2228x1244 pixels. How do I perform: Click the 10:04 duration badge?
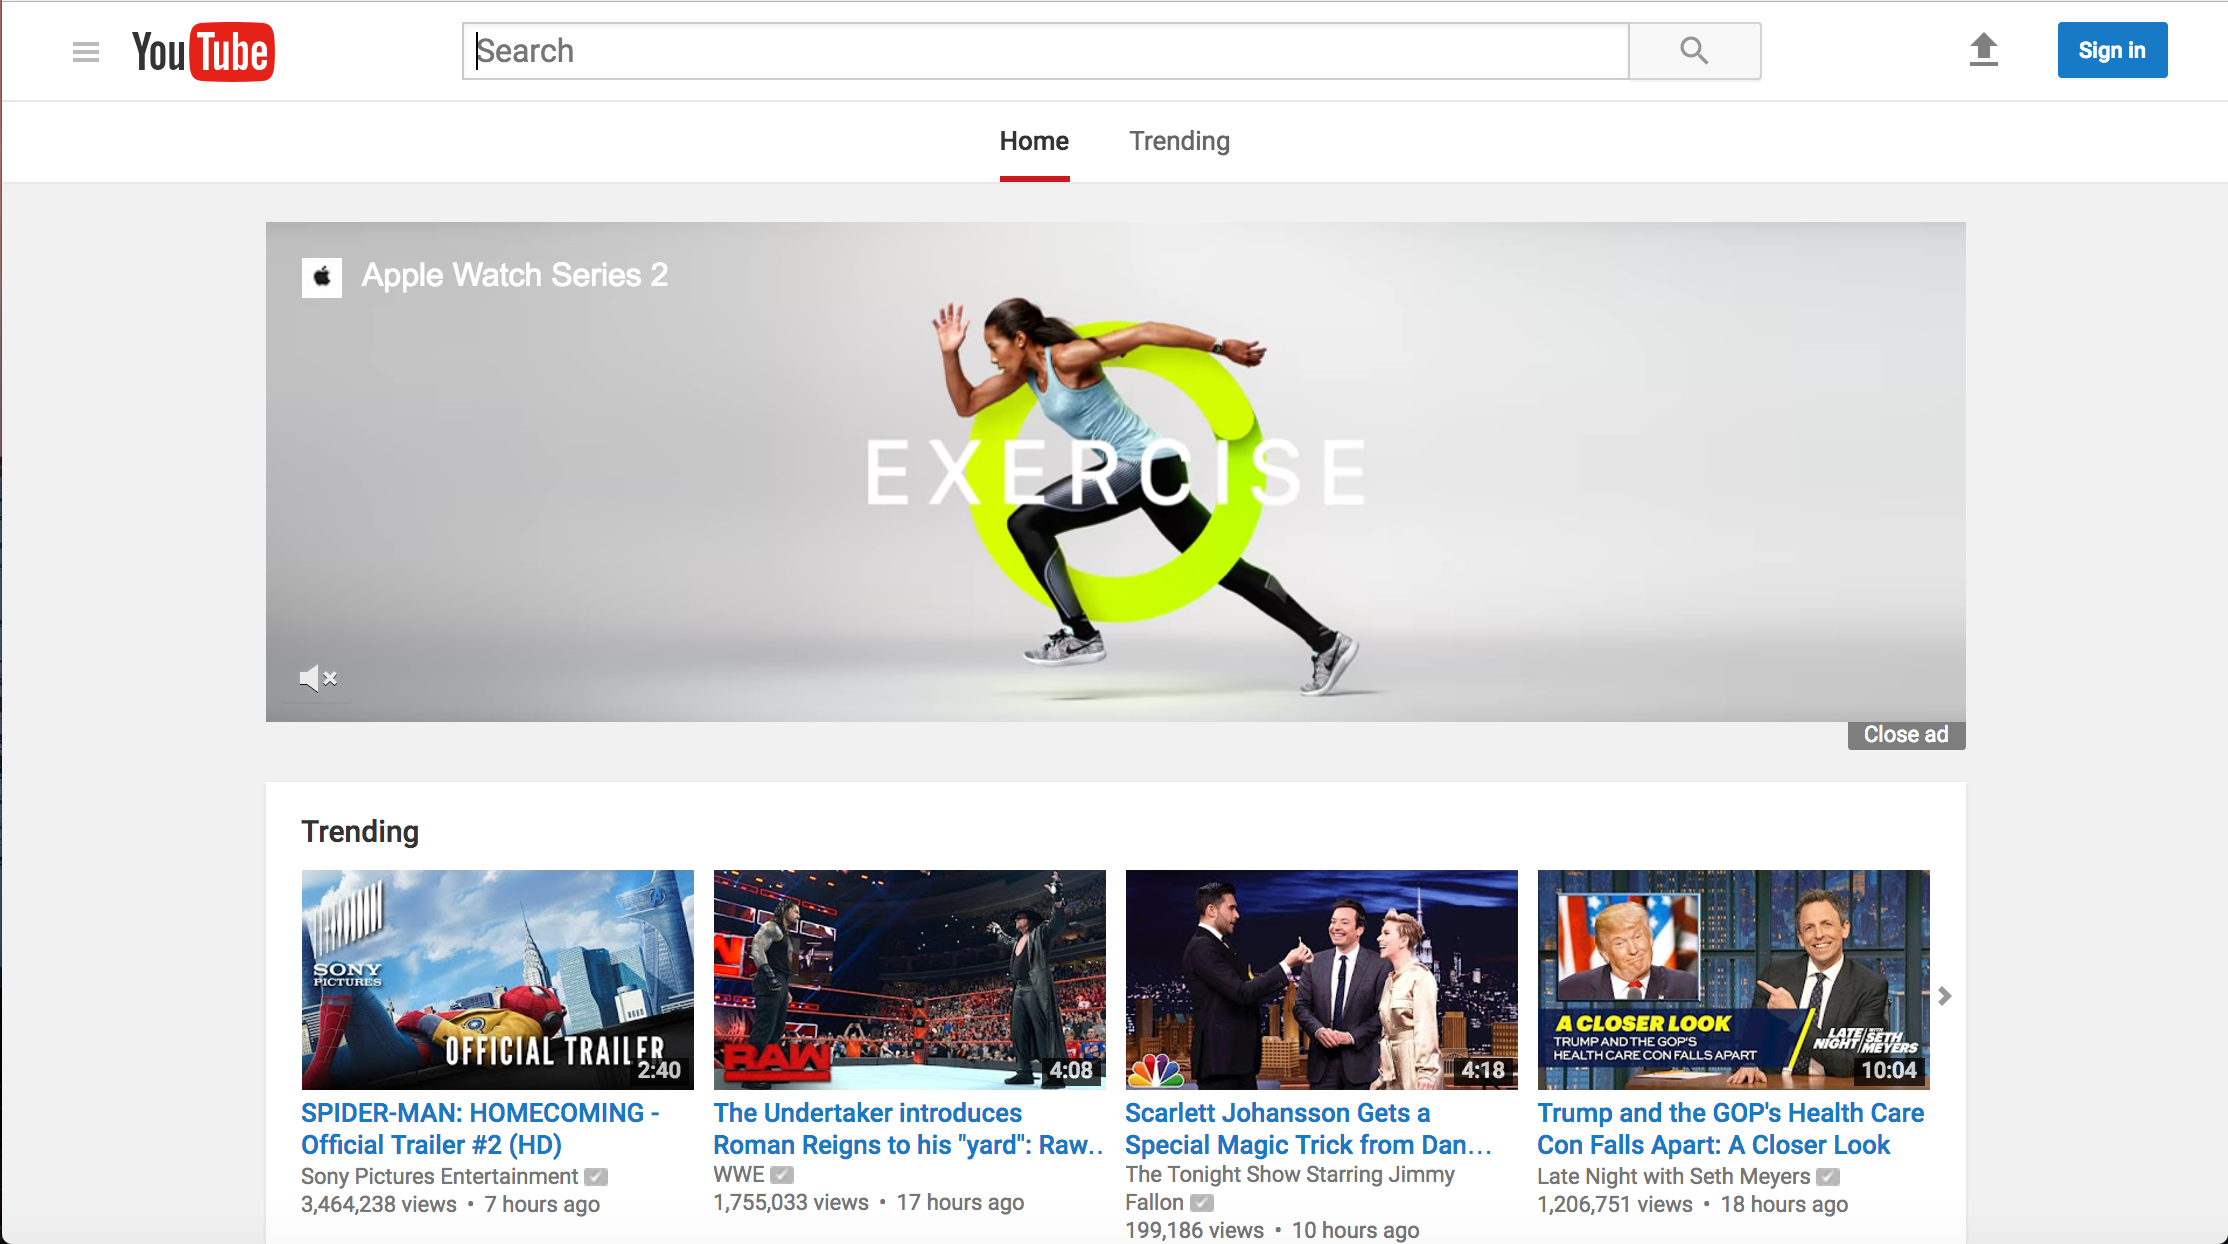tap(1889, 1070)
